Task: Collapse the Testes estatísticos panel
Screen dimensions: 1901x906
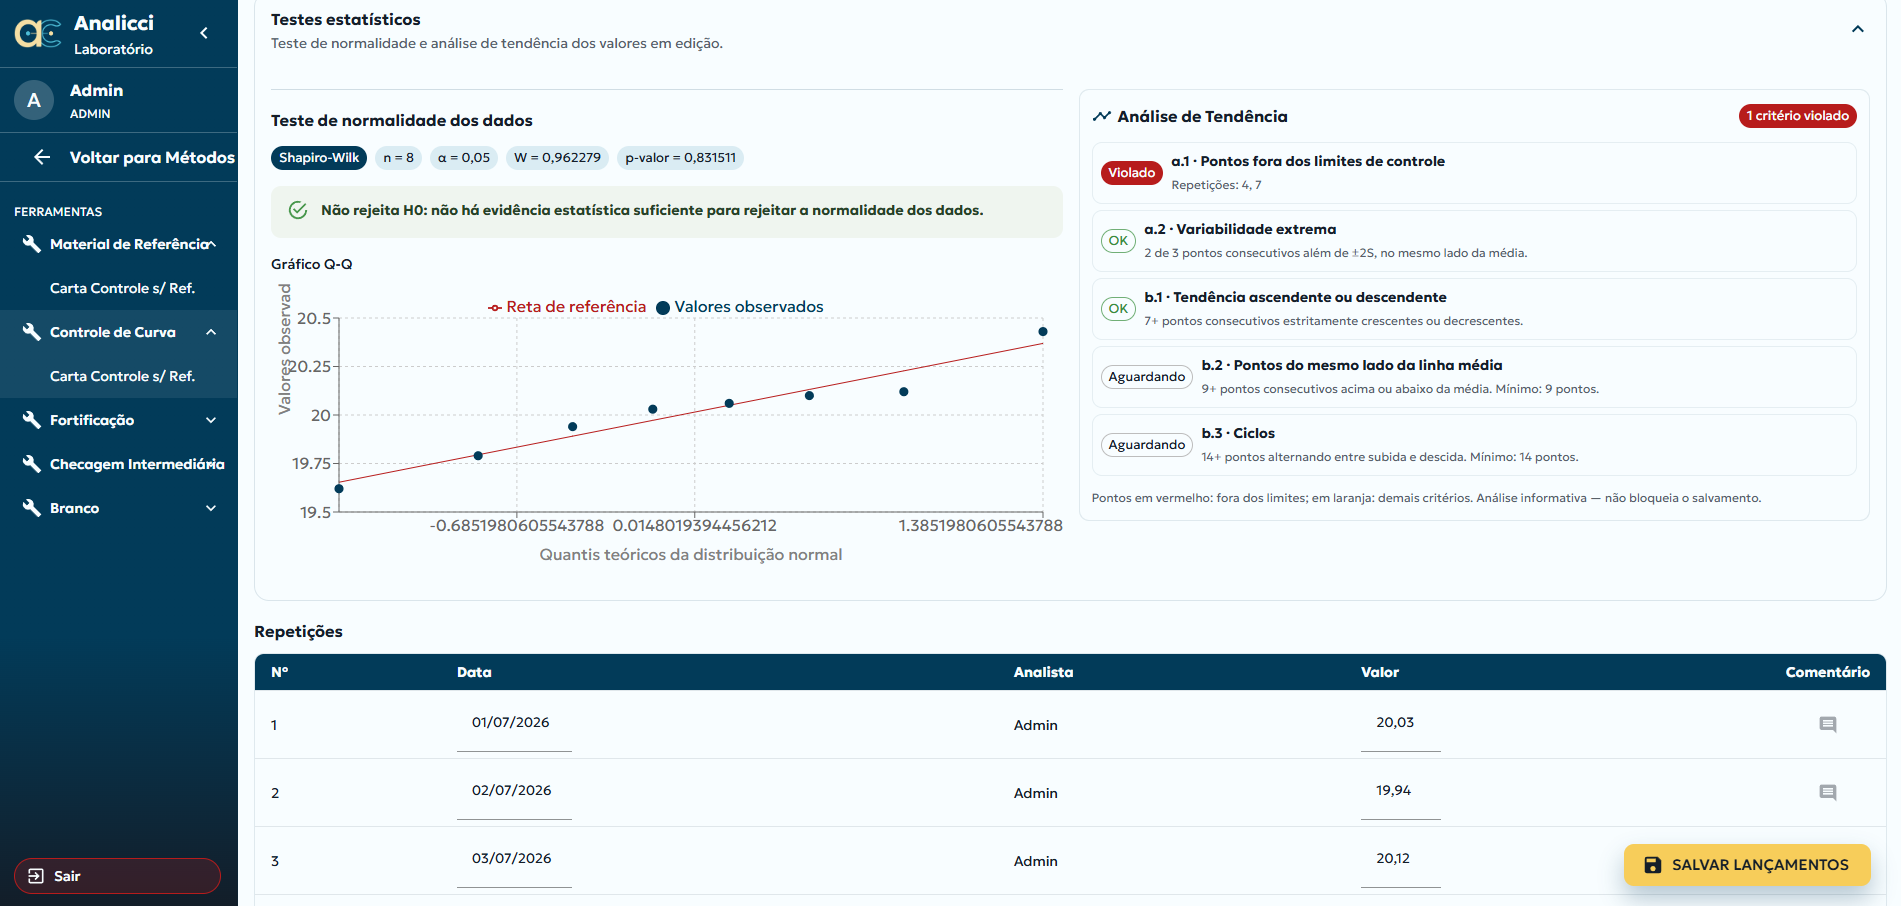Action: click(1858, 29)
